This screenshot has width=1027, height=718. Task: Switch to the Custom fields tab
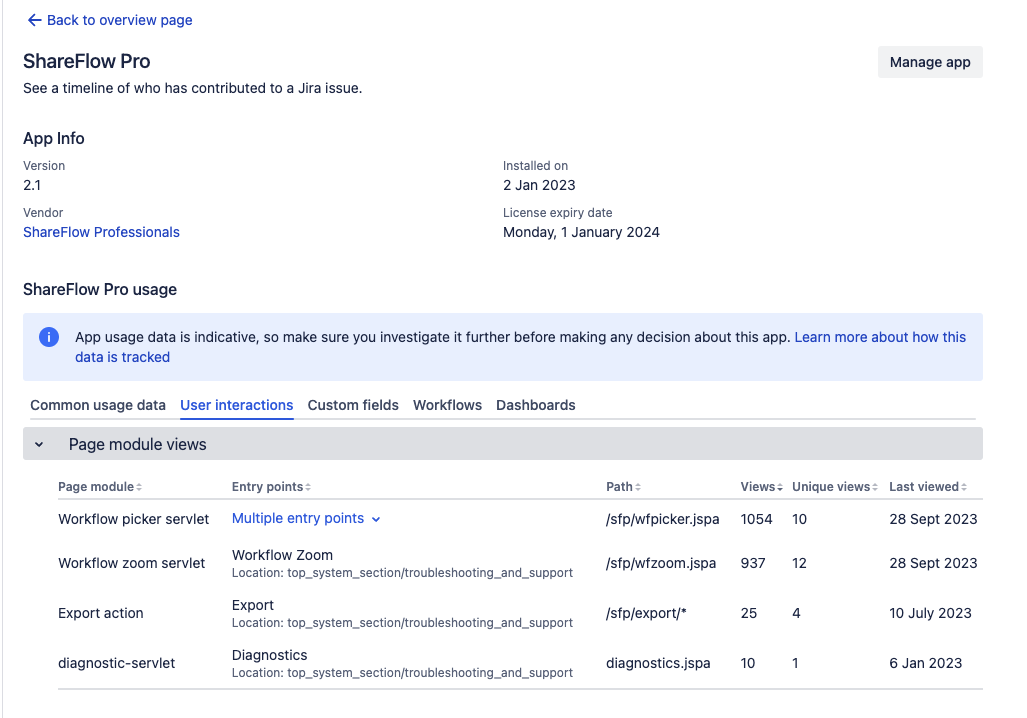tap(352, 405)
